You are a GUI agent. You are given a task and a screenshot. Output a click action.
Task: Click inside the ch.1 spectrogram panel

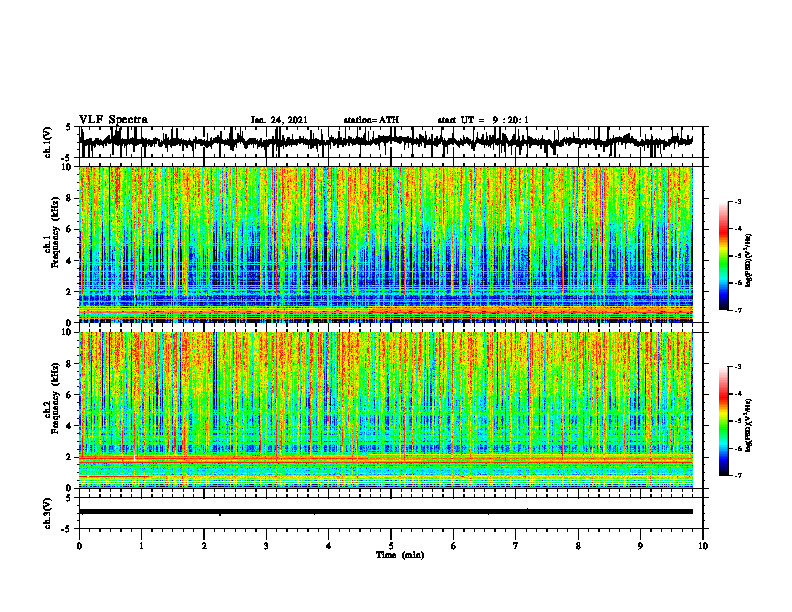(x=386, y=244)
